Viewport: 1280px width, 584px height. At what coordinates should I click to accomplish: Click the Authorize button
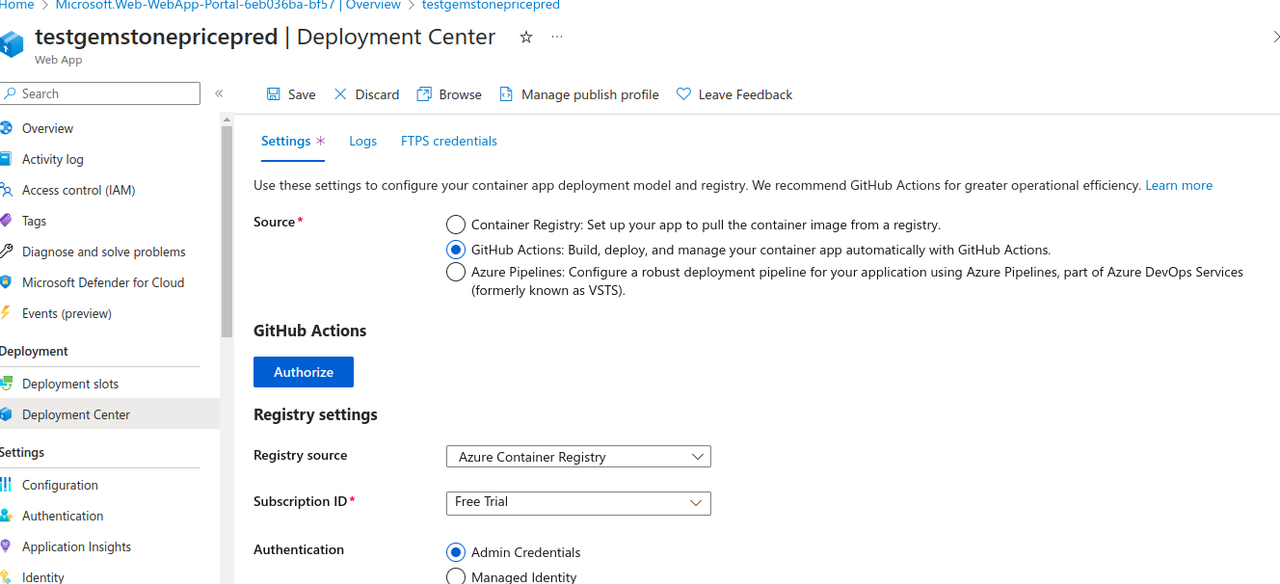pyautogui.click(x=303, y=372)
